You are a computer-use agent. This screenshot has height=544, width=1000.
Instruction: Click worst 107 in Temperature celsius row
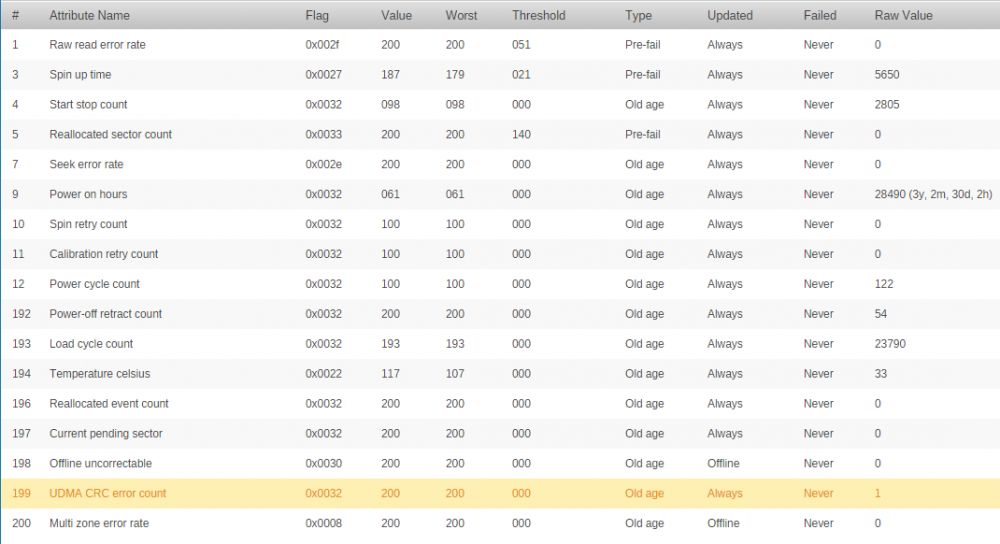(x=455, y=374)
